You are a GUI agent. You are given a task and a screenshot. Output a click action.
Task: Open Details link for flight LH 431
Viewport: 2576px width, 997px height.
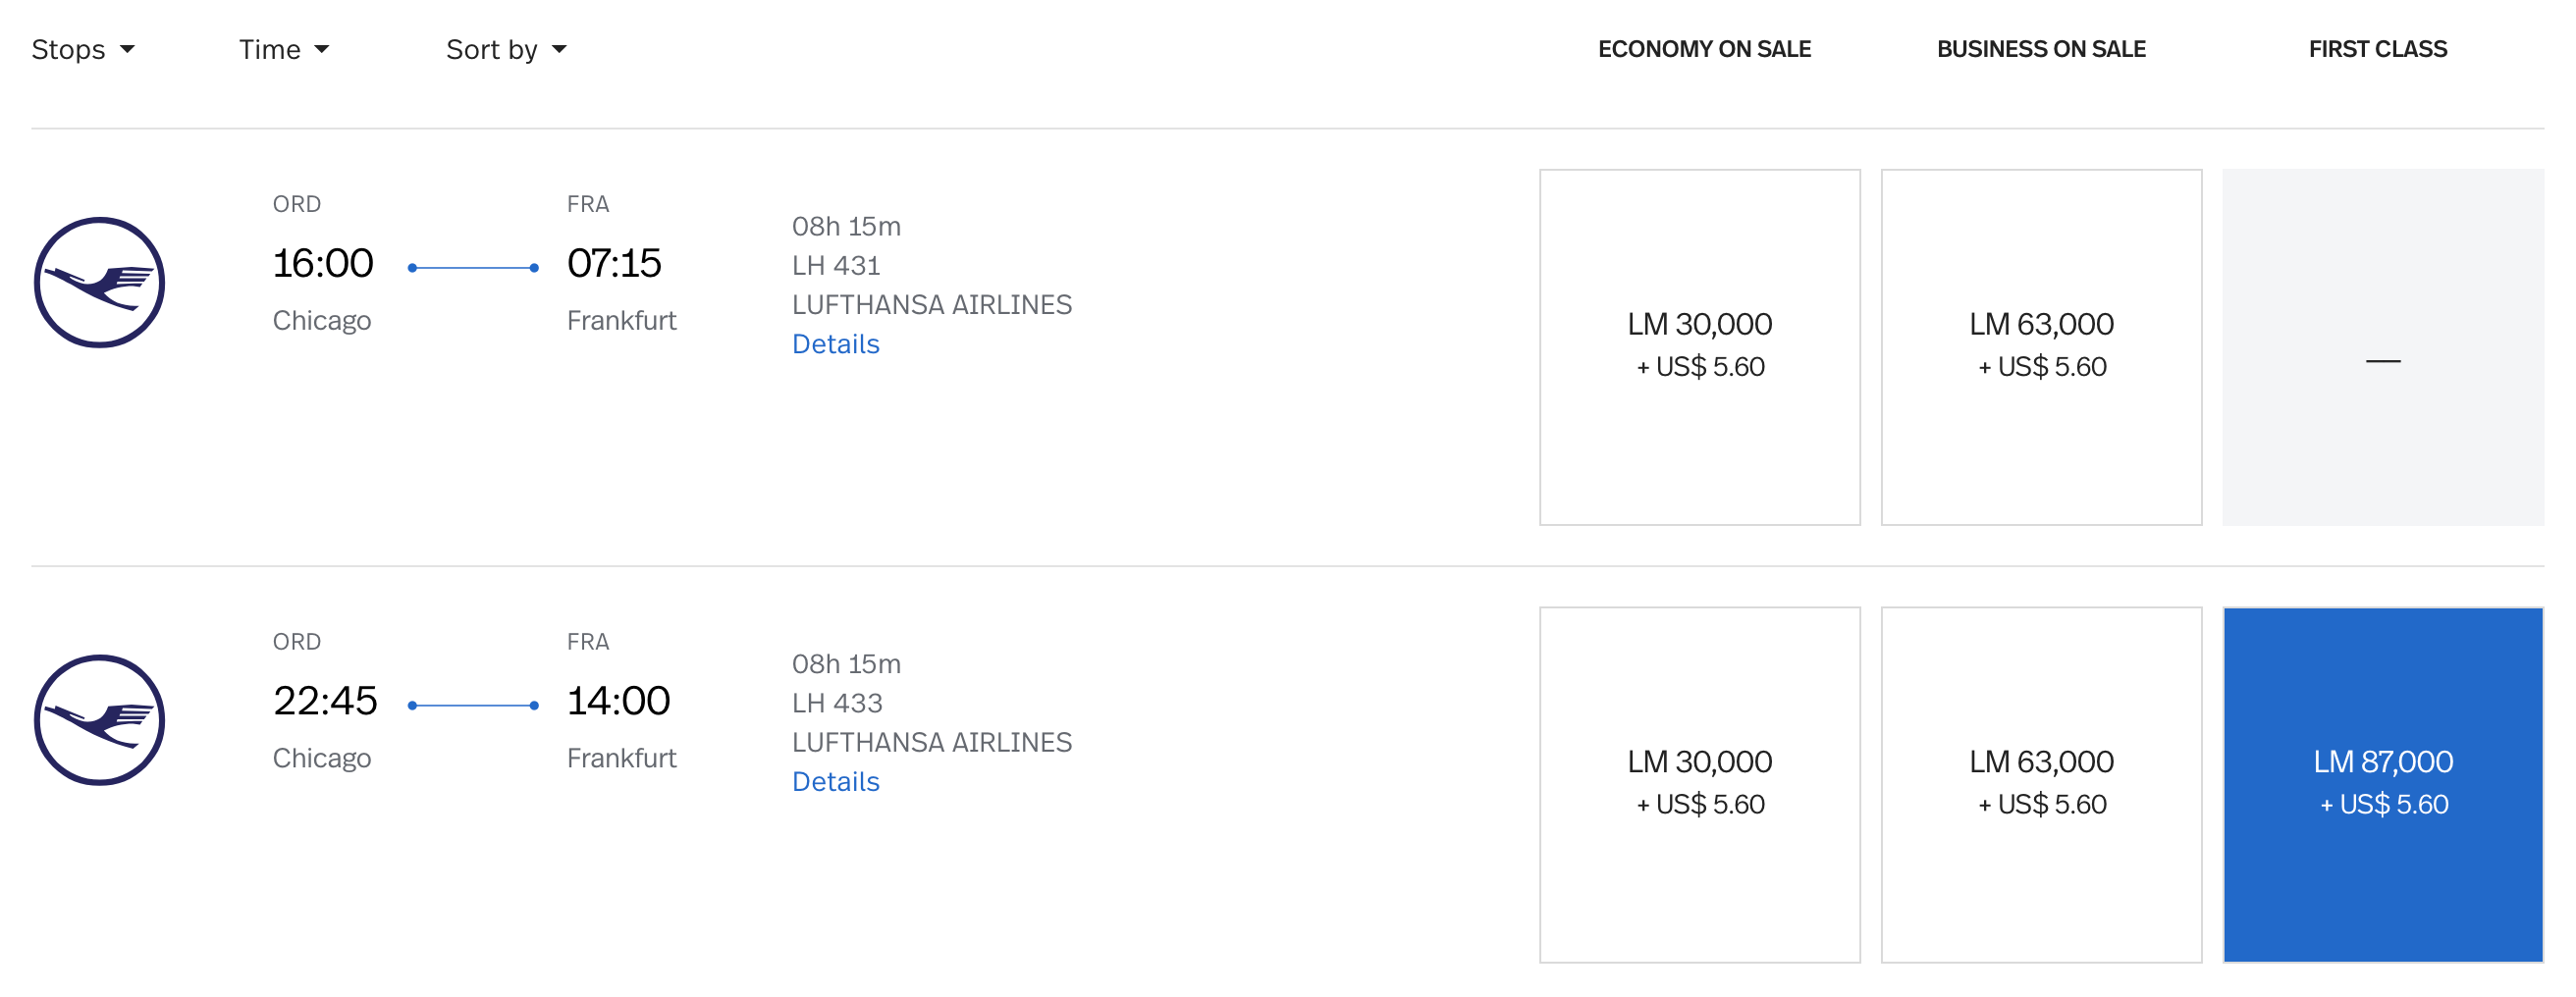click(835, 344)
